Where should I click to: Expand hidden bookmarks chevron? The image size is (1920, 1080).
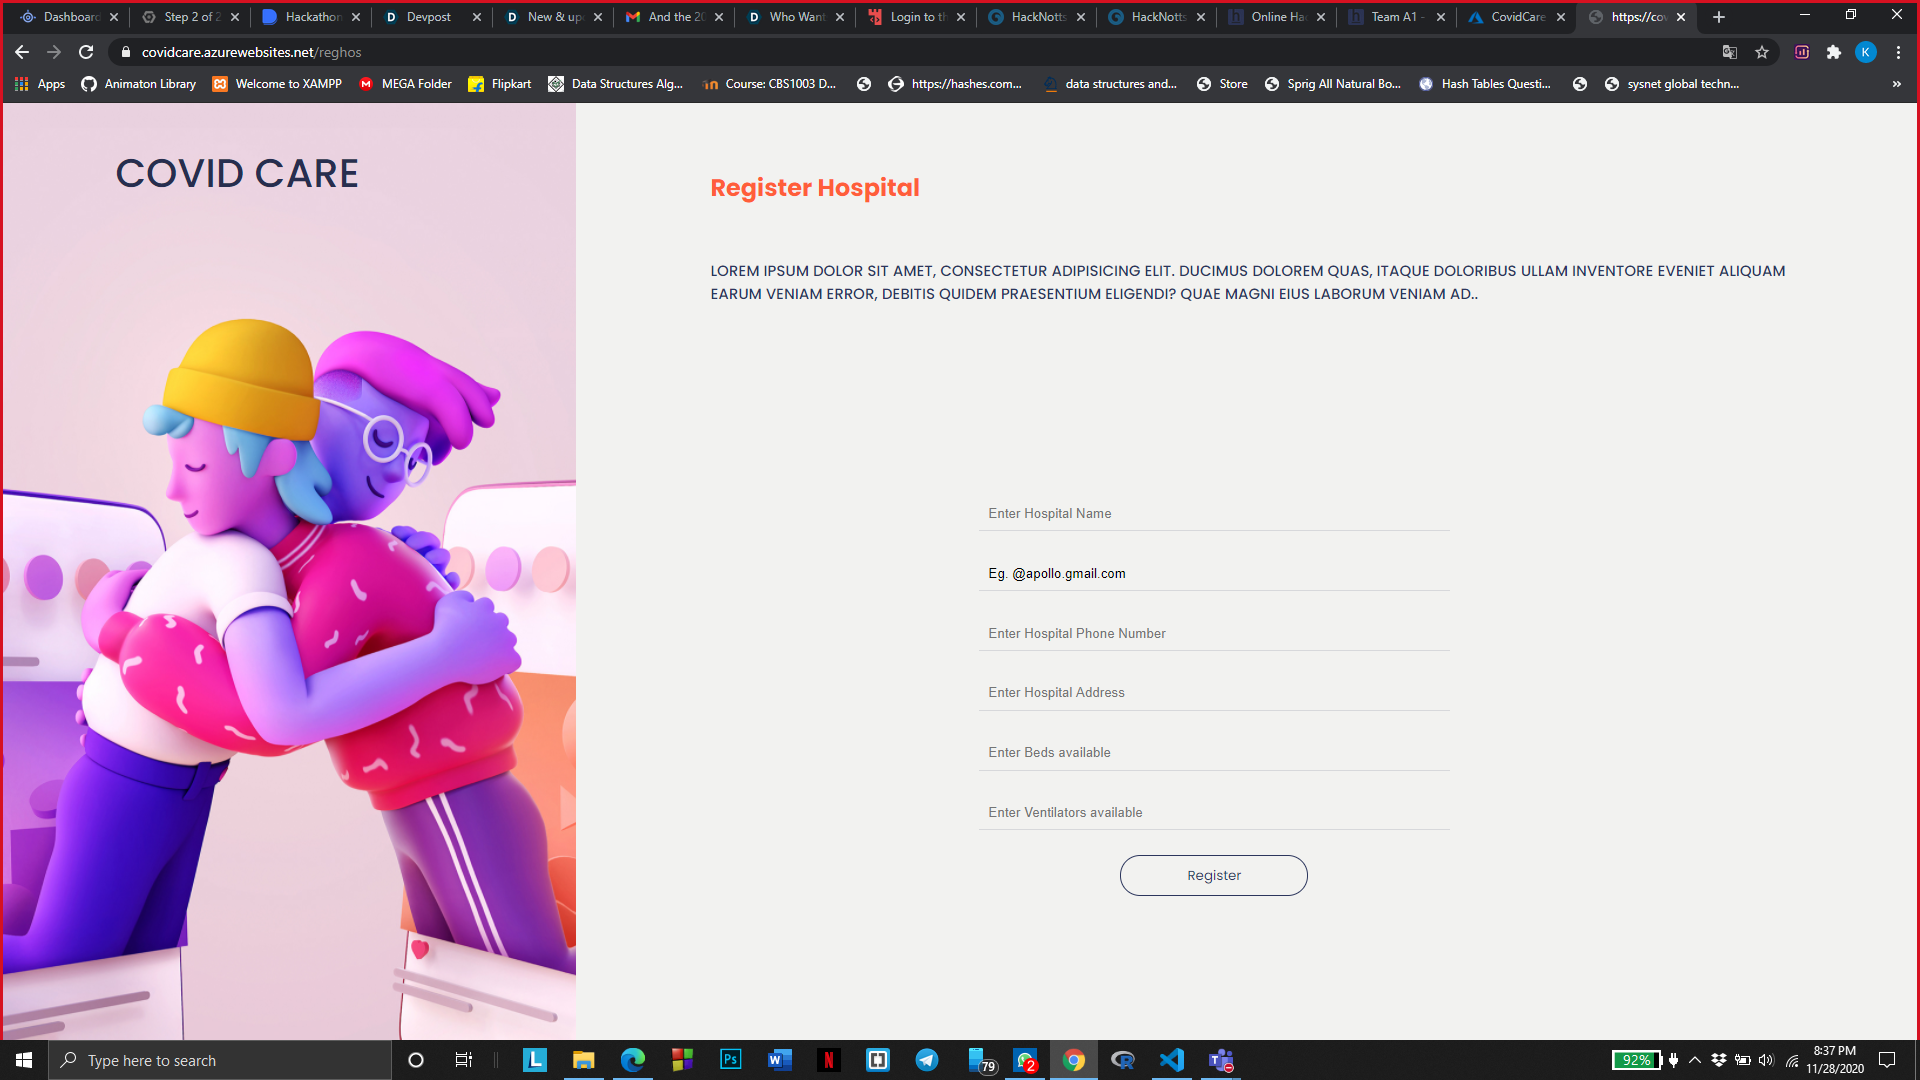1896,84
